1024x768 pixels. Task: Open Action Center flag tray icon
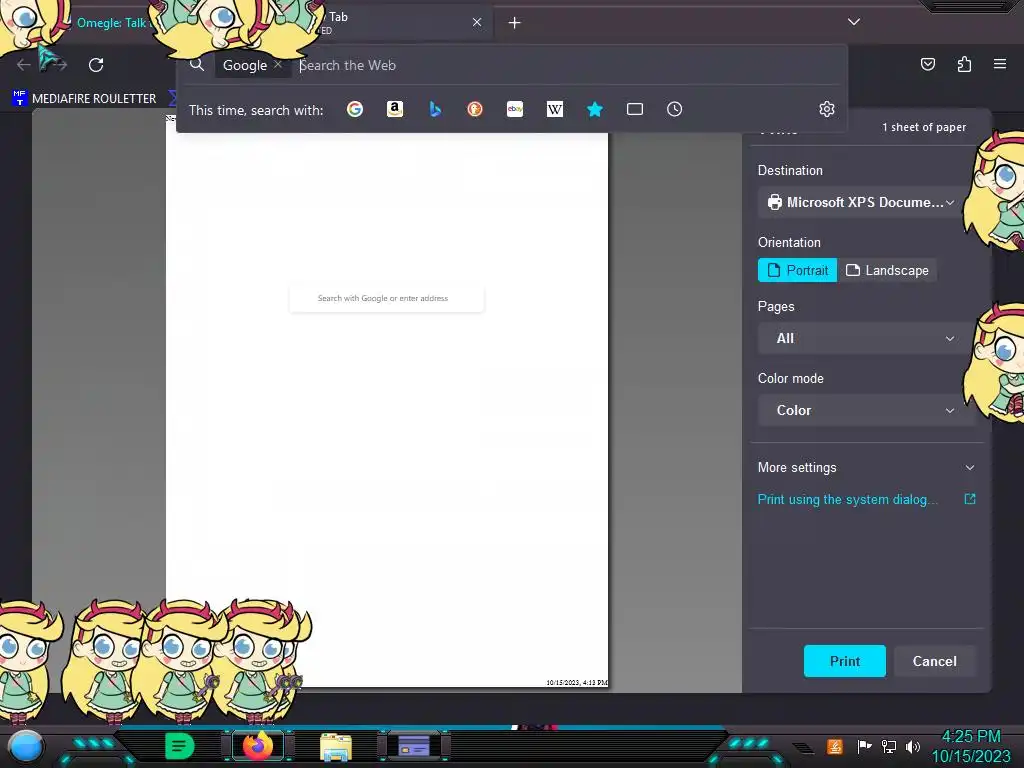864,746
